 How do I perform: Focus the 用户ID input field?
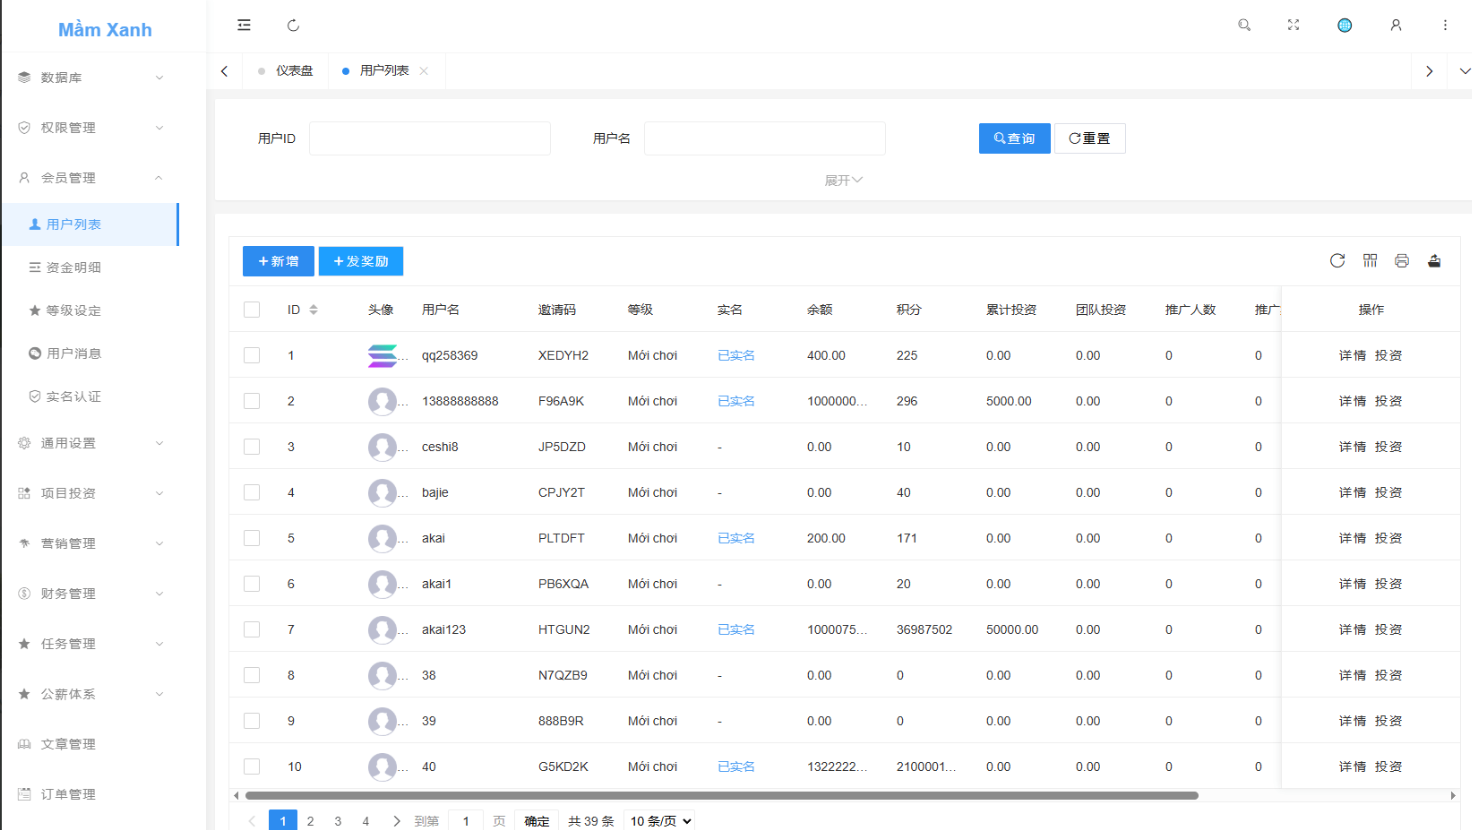click(430, 138)
